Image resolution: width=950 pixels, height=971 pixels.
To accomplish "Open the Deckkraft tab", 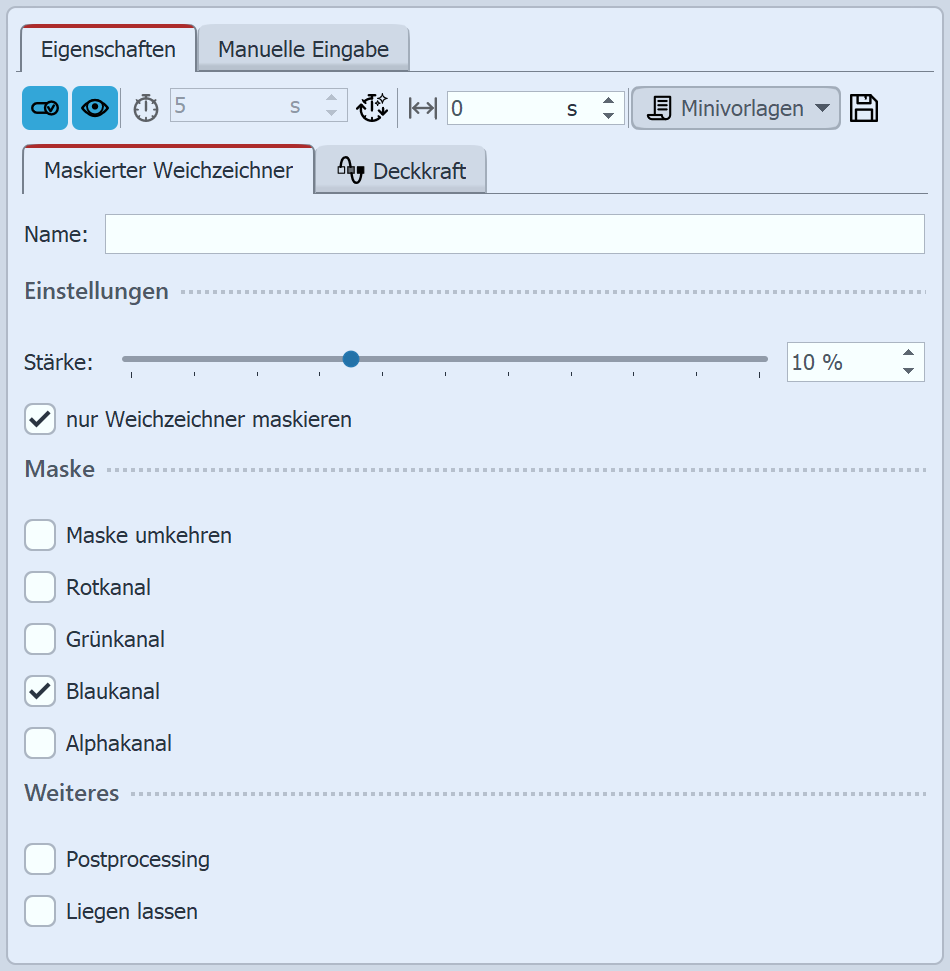I will click(x=401, y=171).
